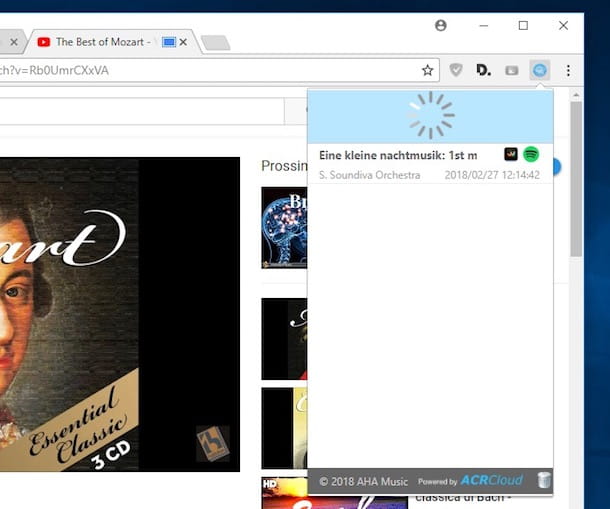Click the shield extension icon
610x509 pixels.
(x=456, y=70)
